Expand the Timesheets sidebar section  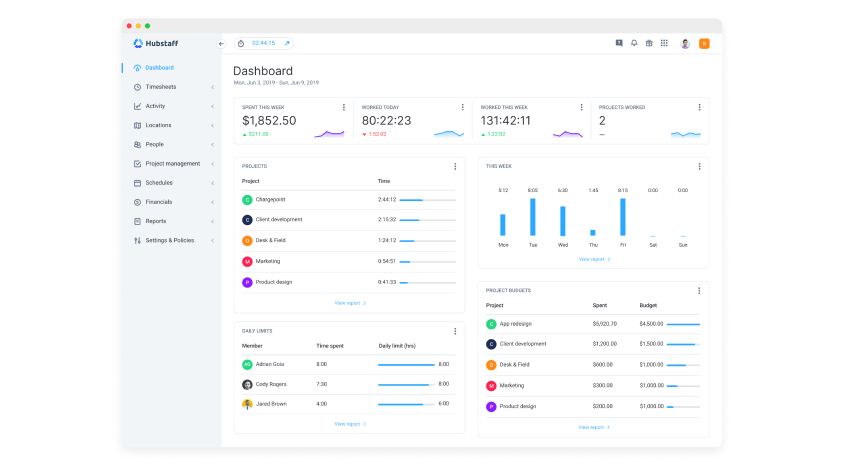point(212,87)
